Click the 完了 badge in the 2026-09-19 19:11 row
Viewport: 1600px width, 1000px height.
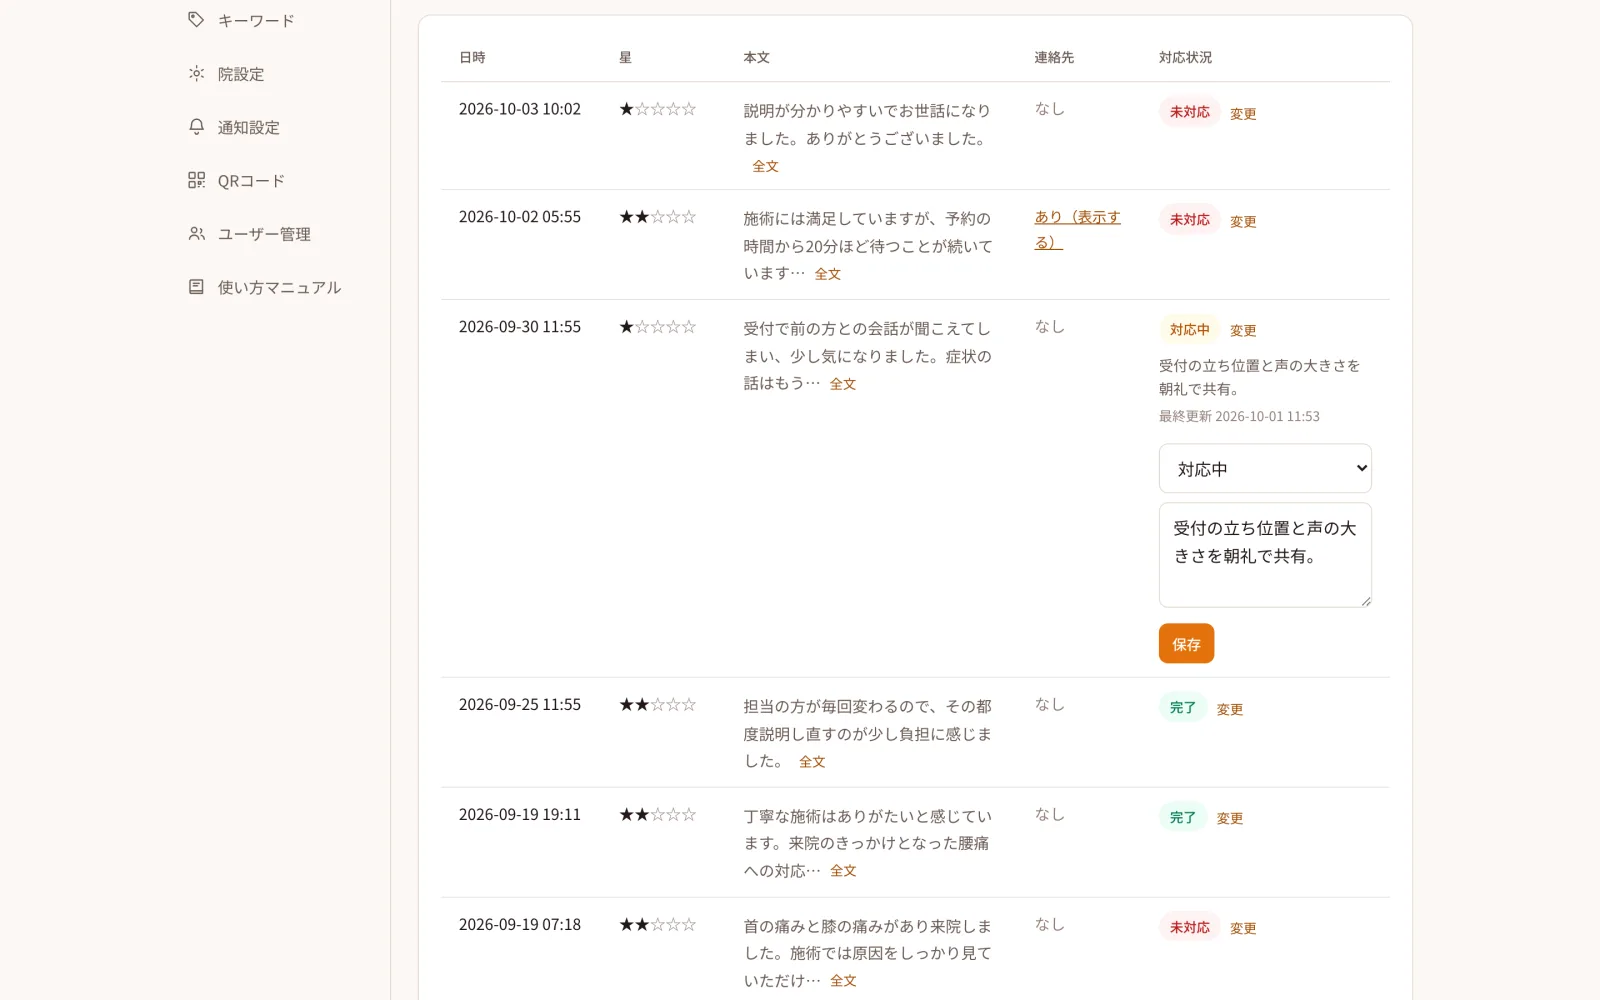1182,817
